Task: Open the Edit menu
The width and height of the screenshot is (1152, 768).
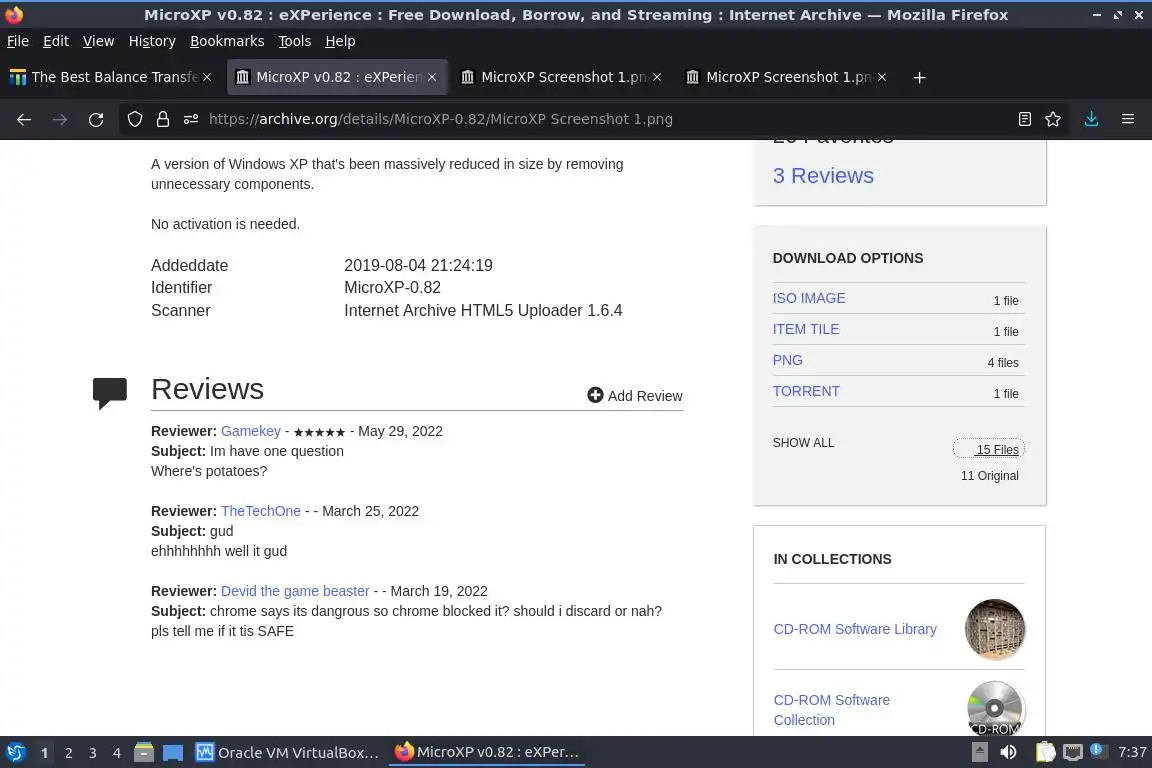Action: click(56, 41)
